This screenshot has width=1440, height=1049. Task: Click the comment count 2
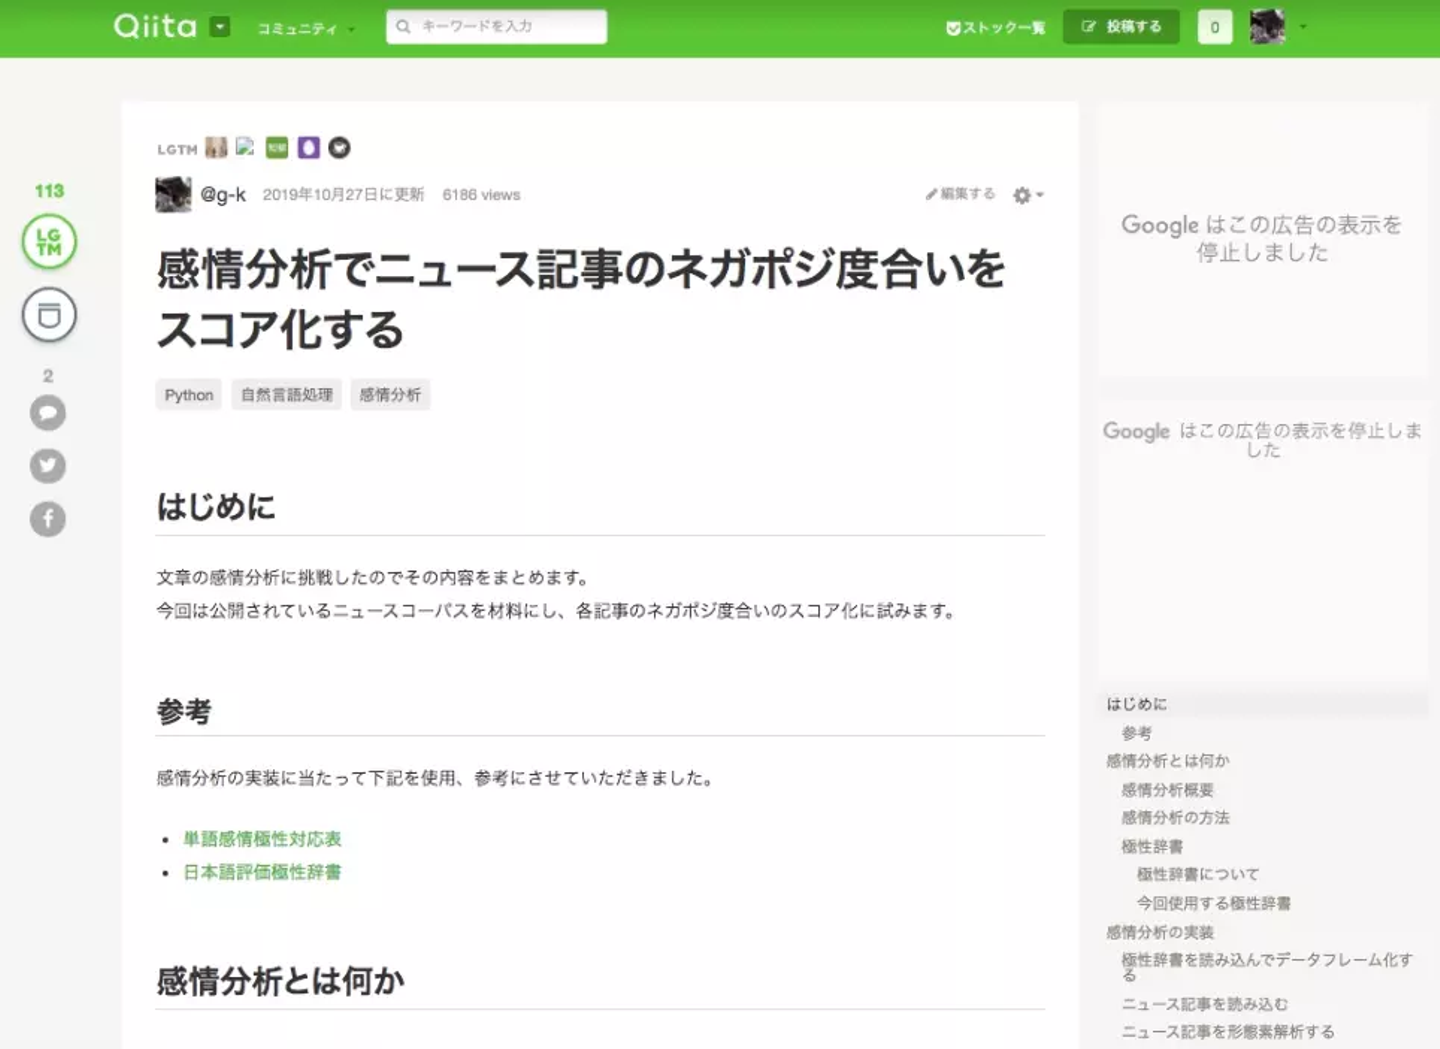click(x=48, y=376)
